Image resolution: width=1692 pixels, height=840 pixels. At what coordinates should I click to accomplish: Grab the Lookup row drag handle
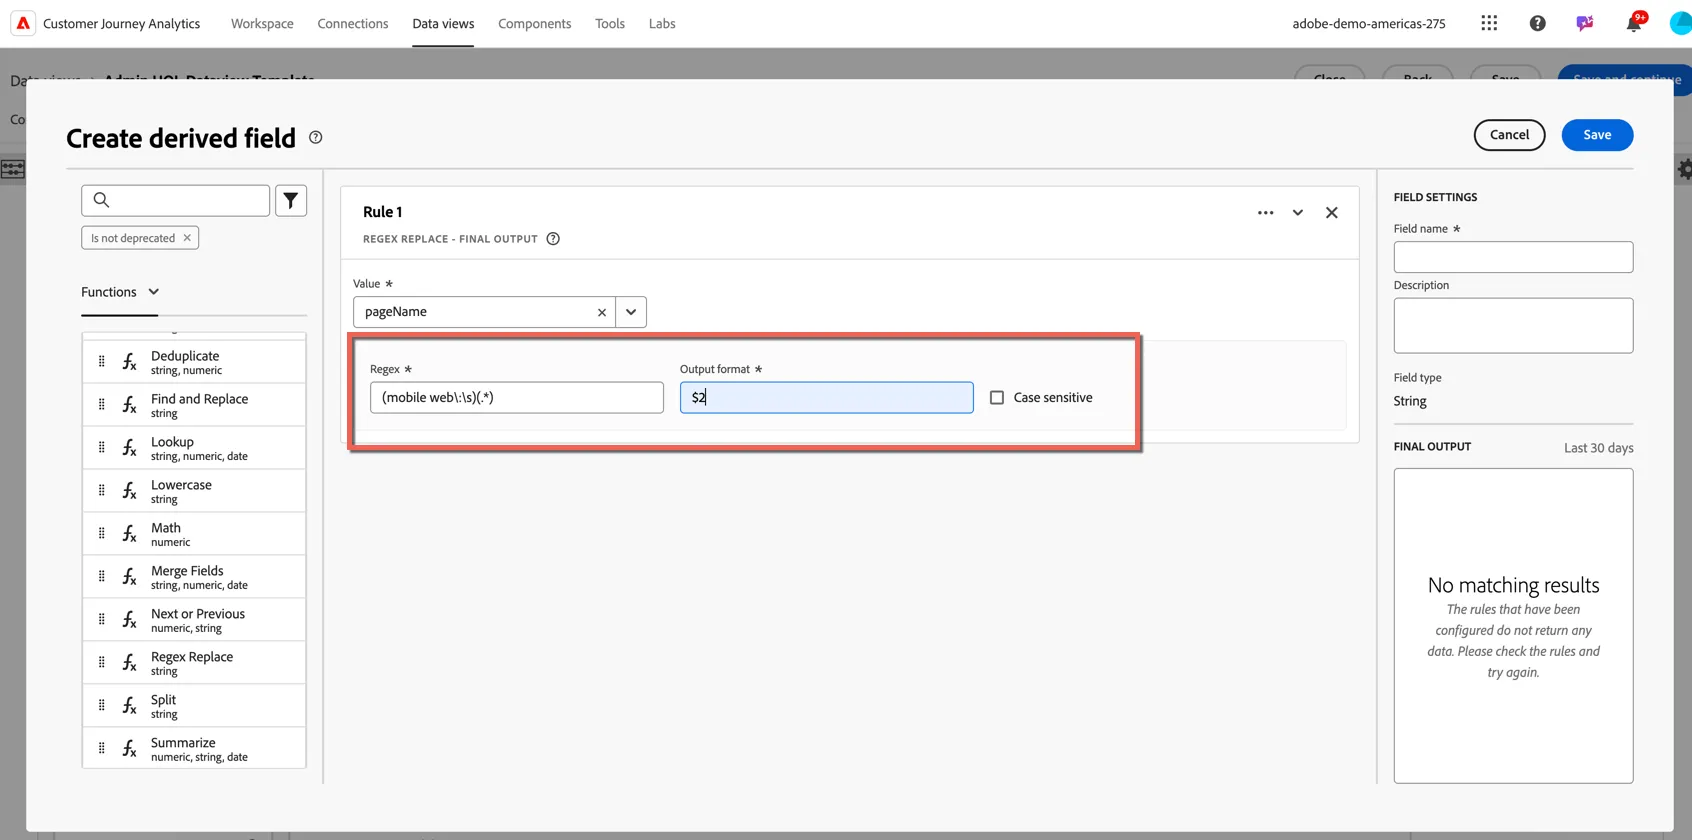101,448
